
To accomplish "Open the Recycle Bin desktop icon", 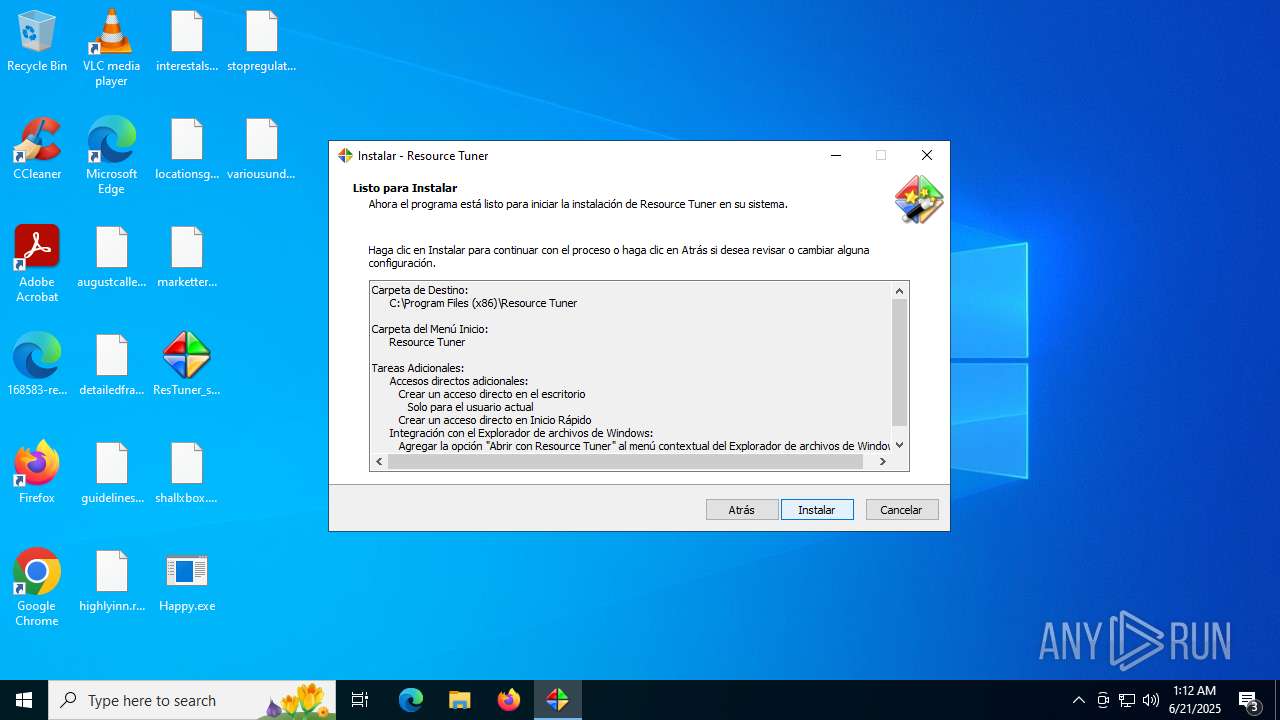I will click(x=37, y=40).
